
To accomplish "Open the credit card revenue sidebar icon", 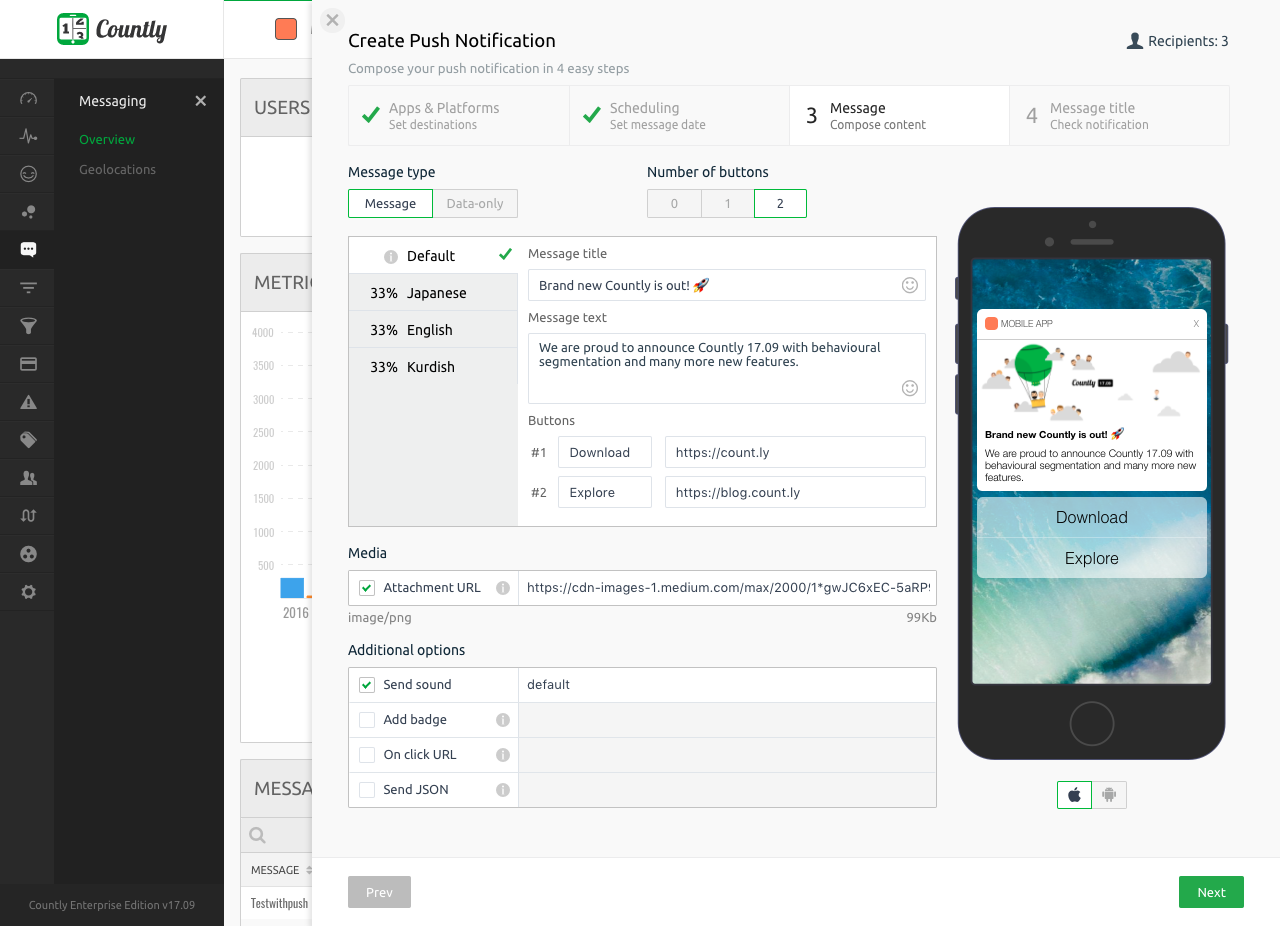I will 28,364.
